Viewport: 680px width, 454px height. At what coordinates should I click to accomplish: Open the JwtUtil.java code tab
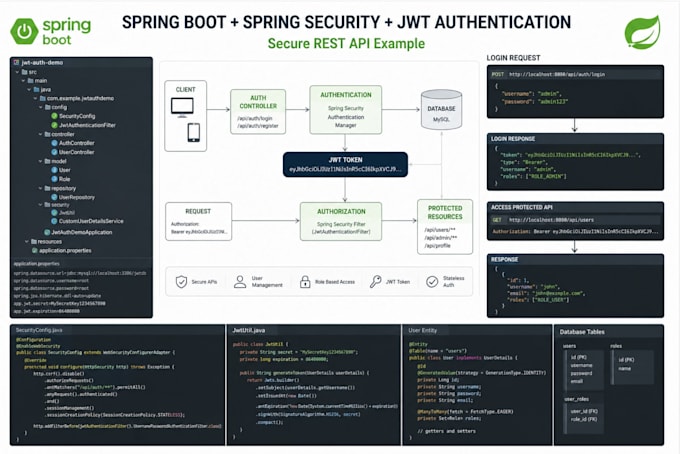pyautogui.click(x=248, y=330)
